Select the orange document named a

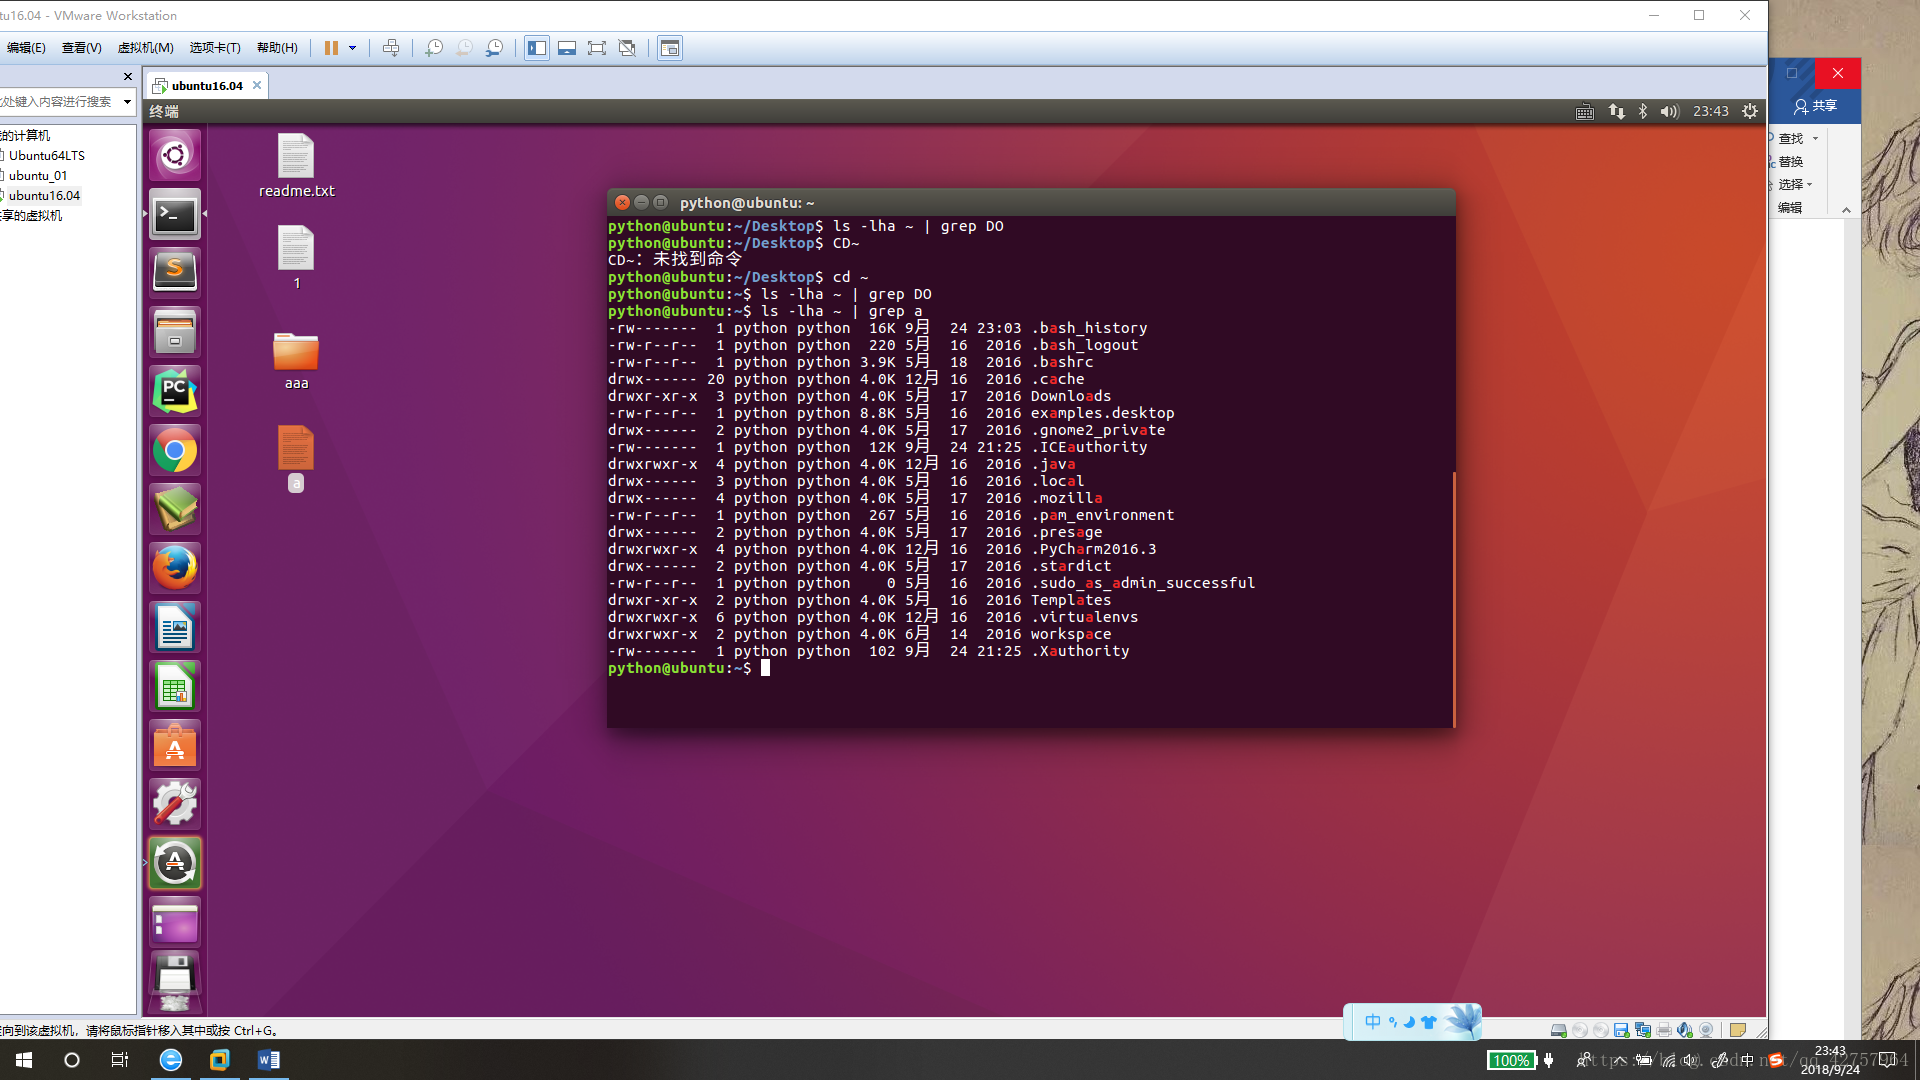[296, 458]
